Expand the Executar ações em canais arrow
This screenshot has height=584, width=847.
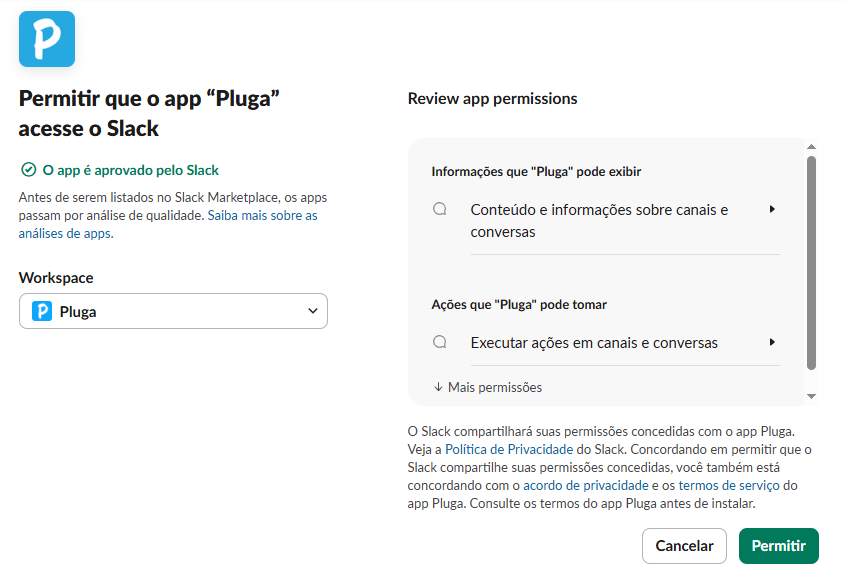tap(772, 342)
